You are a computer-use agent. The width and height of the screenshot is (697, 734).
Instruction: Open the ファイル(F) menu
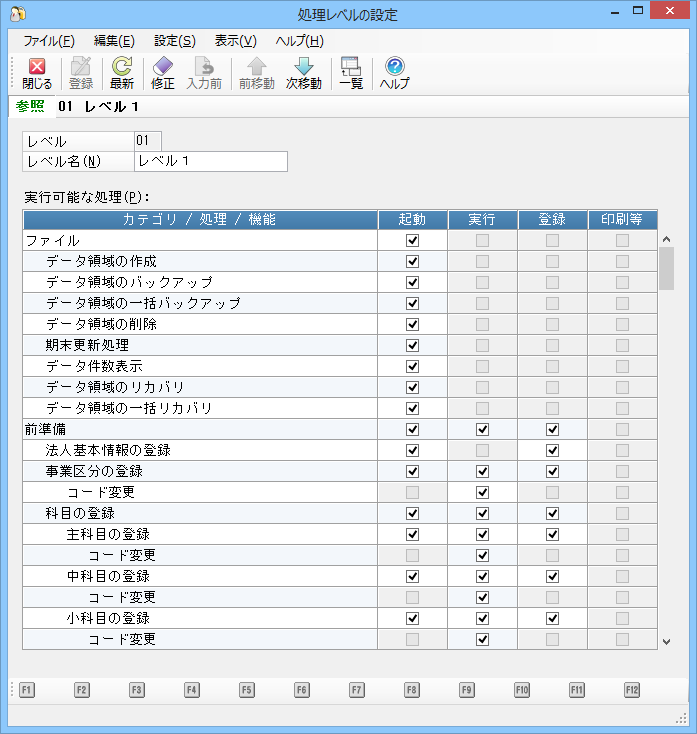pos(48,41)
